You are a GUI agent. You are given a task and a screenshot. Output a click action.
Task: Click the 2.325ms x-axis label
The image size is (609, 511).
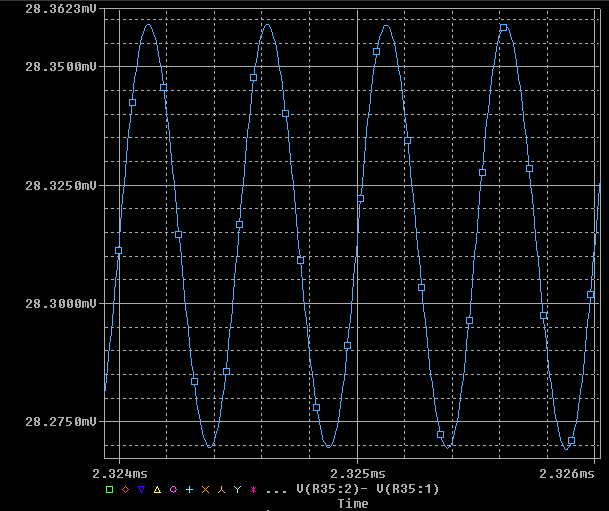point(358,474)
